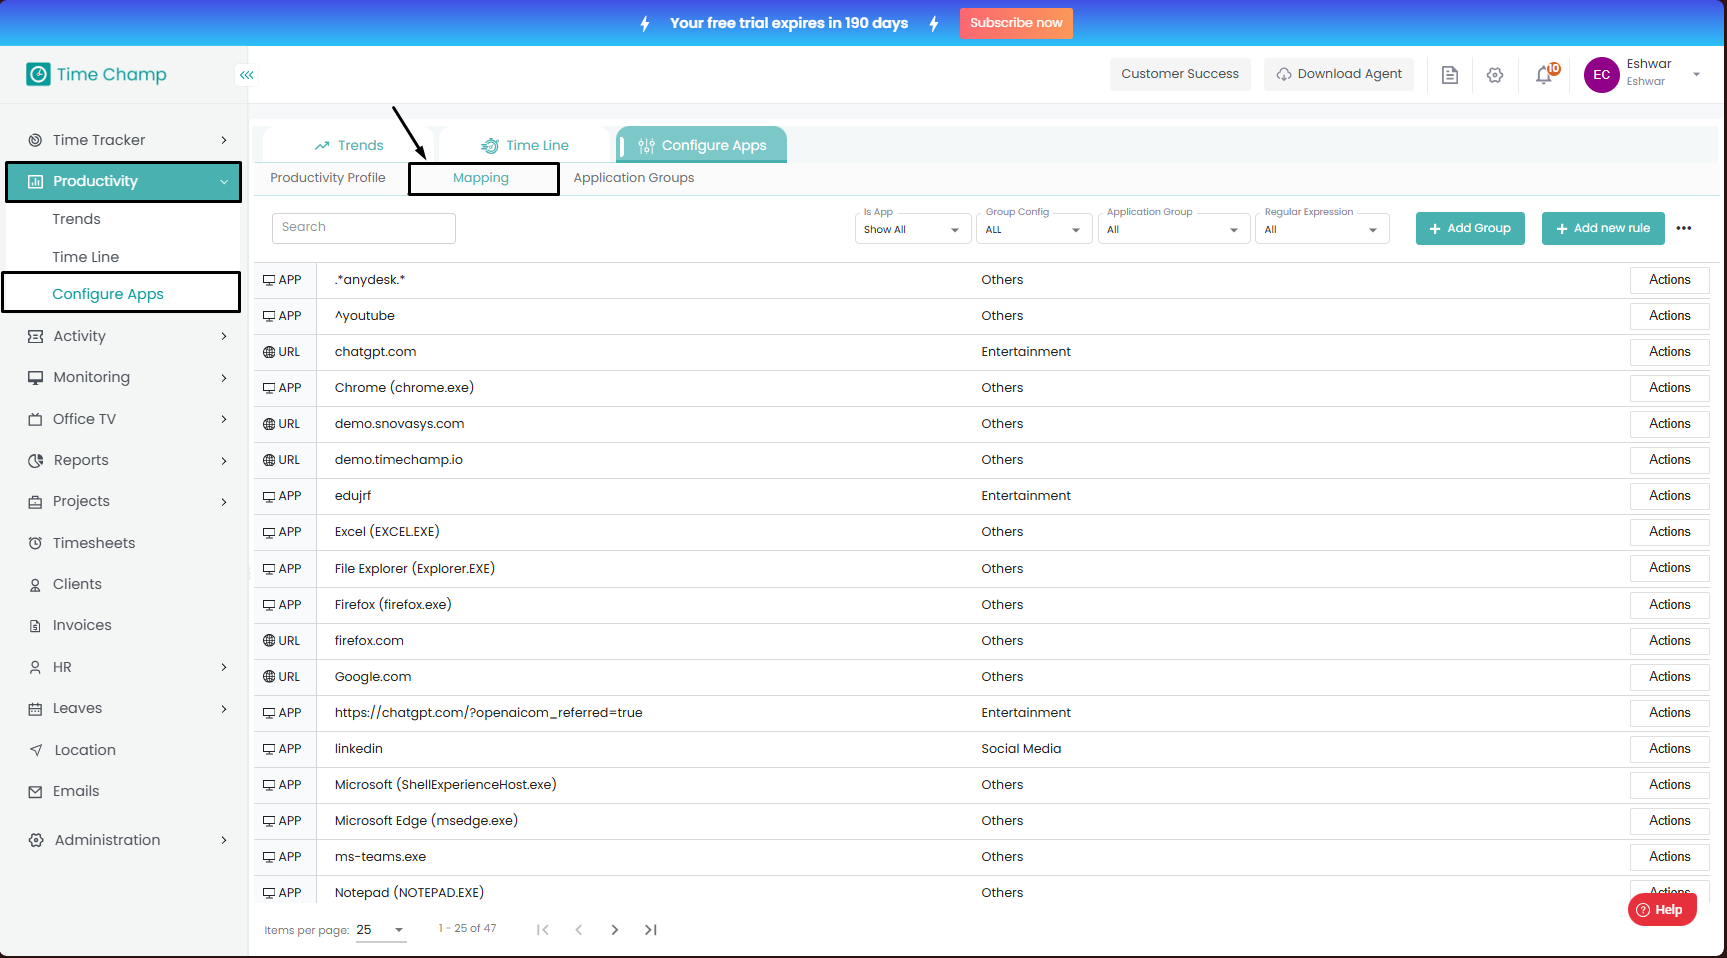Image resolution: width=1727 pixels, height=958 pixels.
Task: Open Actions for the Google.com row
Action: click(x=1670, y=677)
